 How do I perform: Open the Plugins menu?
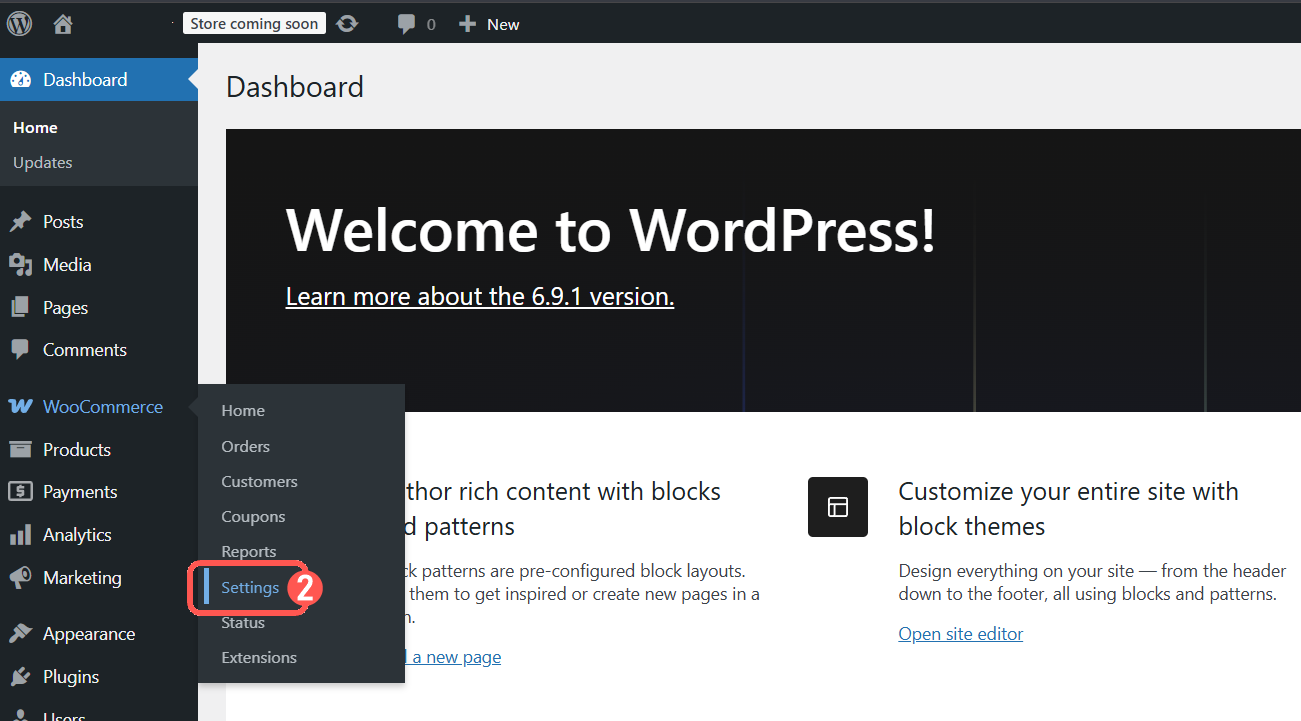pyautogui.click(x=71, y=677)
